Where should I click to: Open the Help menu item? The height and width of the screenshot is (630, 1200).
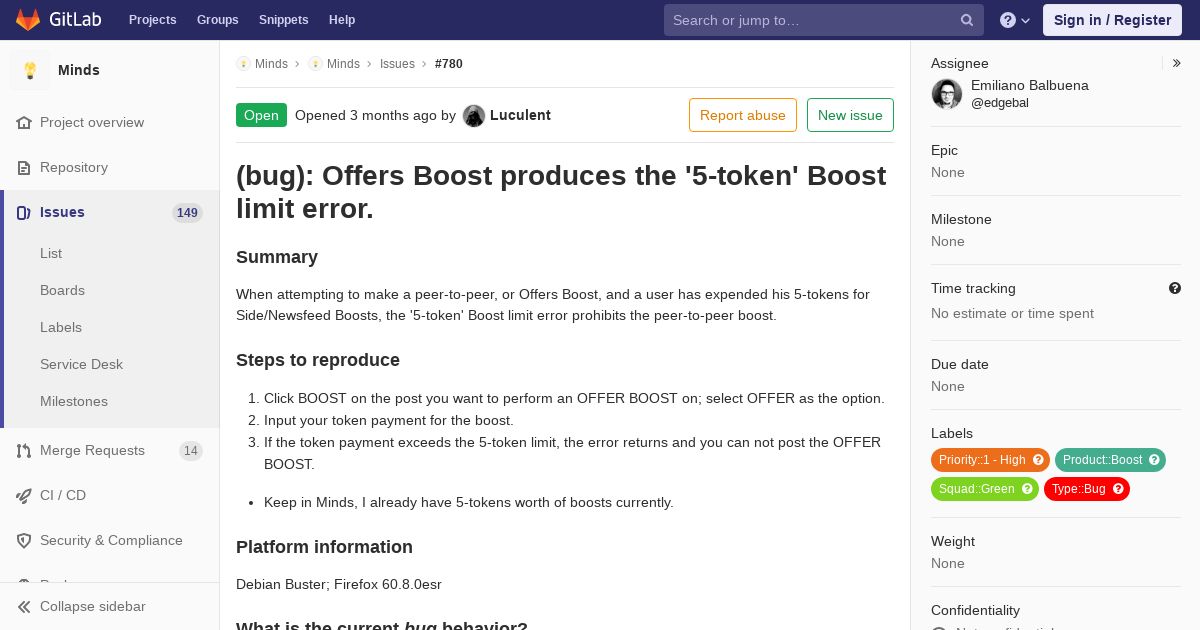pos(342,20)
